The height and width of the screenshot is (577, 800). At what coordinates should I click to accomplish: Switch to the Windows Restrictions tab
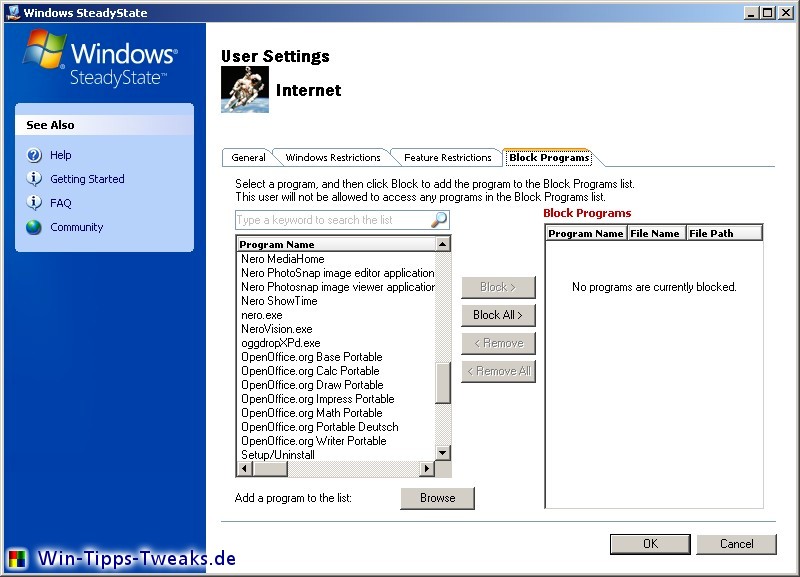point(333,158)
